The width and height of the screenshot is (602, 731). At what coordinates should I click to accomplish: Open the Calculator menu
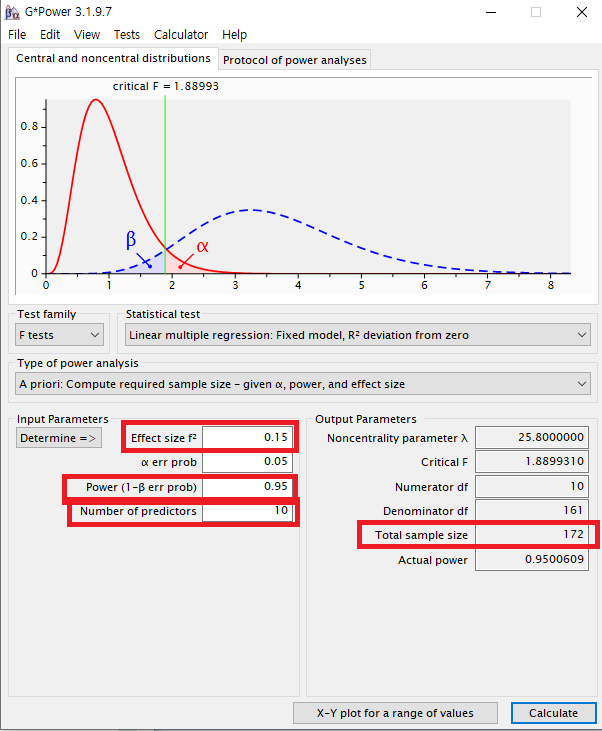(x=181, y=35)
